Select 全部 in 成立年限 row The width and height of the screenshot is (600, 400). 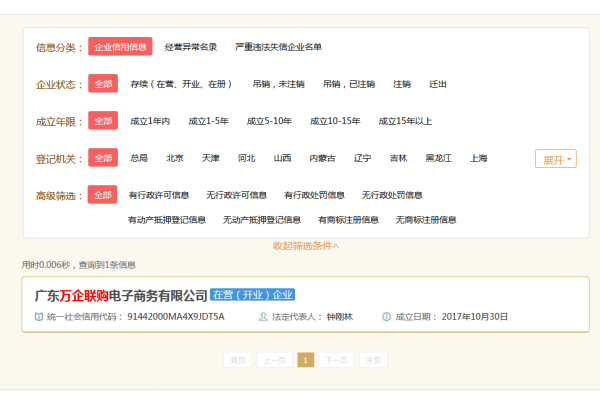tap(103, 121)
